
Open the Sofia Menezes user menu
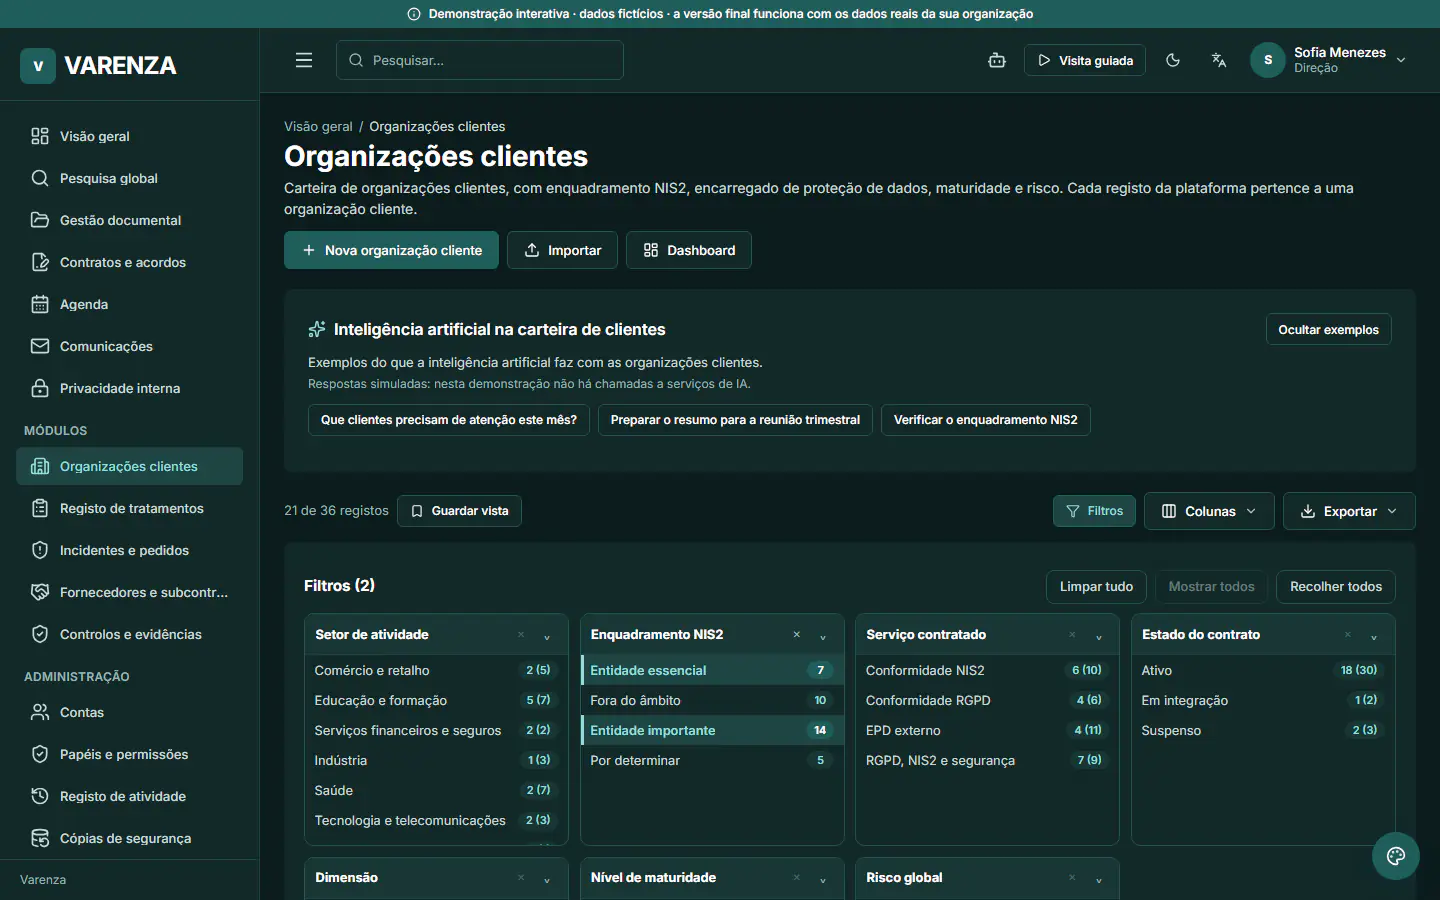click(x=1329, y=60)
